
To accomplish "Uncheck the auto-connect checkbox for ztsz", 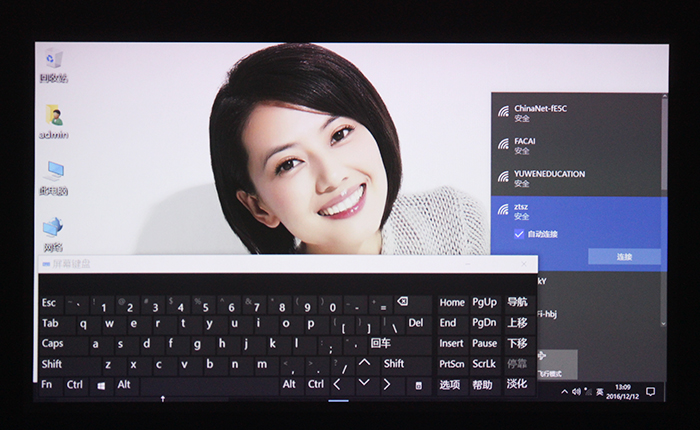I will click(x=518, y=234).
